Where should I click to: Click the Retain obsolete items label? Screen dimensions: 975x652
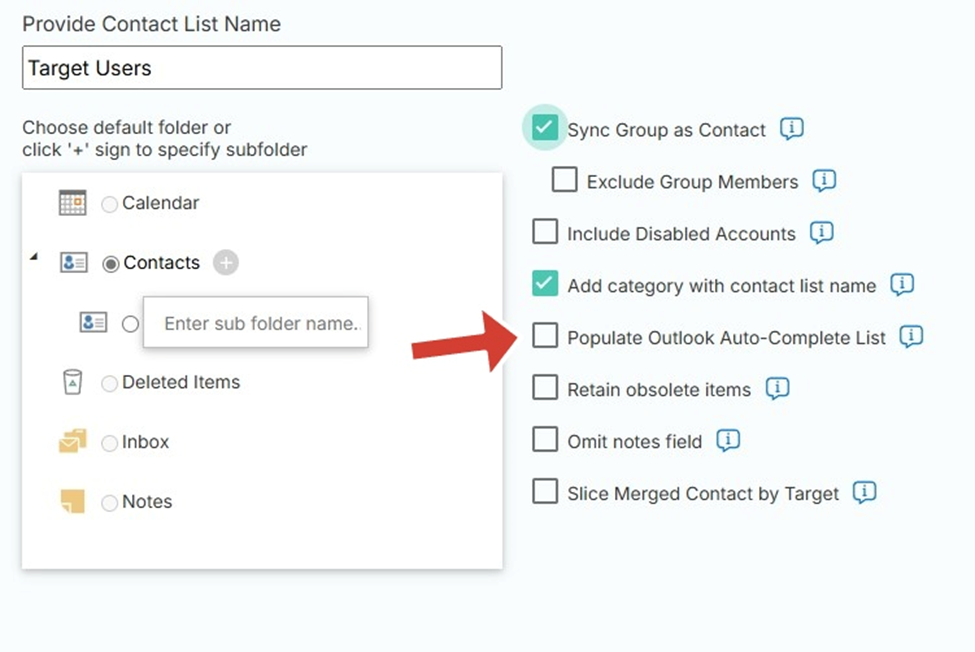[x=659, y=390]
